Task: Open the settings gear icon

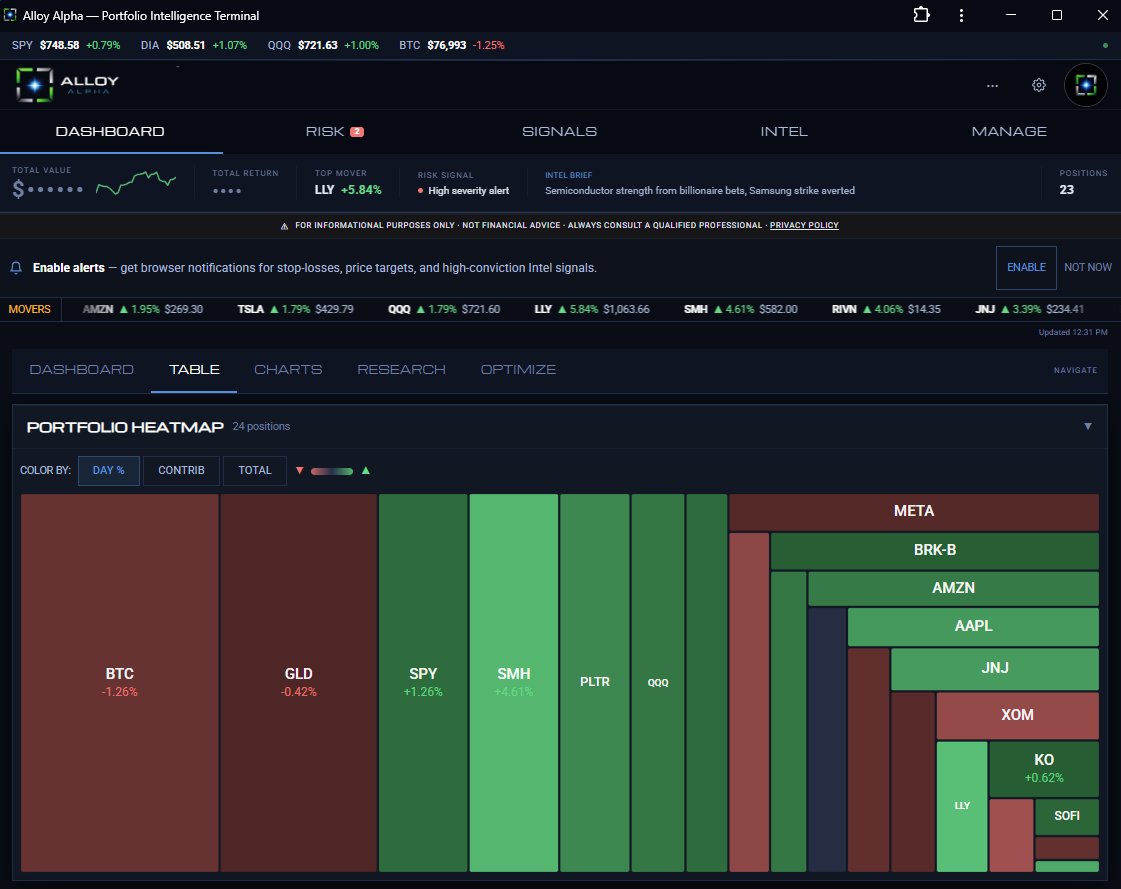Action: pos(1039,85)
